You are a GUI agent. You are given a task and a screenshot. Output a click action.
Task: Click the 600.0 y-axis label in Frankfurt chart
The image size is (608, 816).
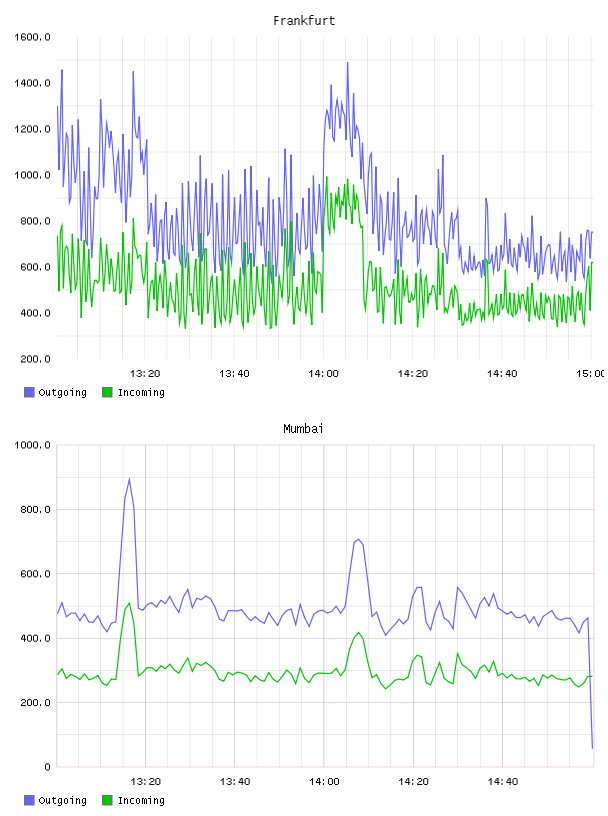click(x=35, y=267)
